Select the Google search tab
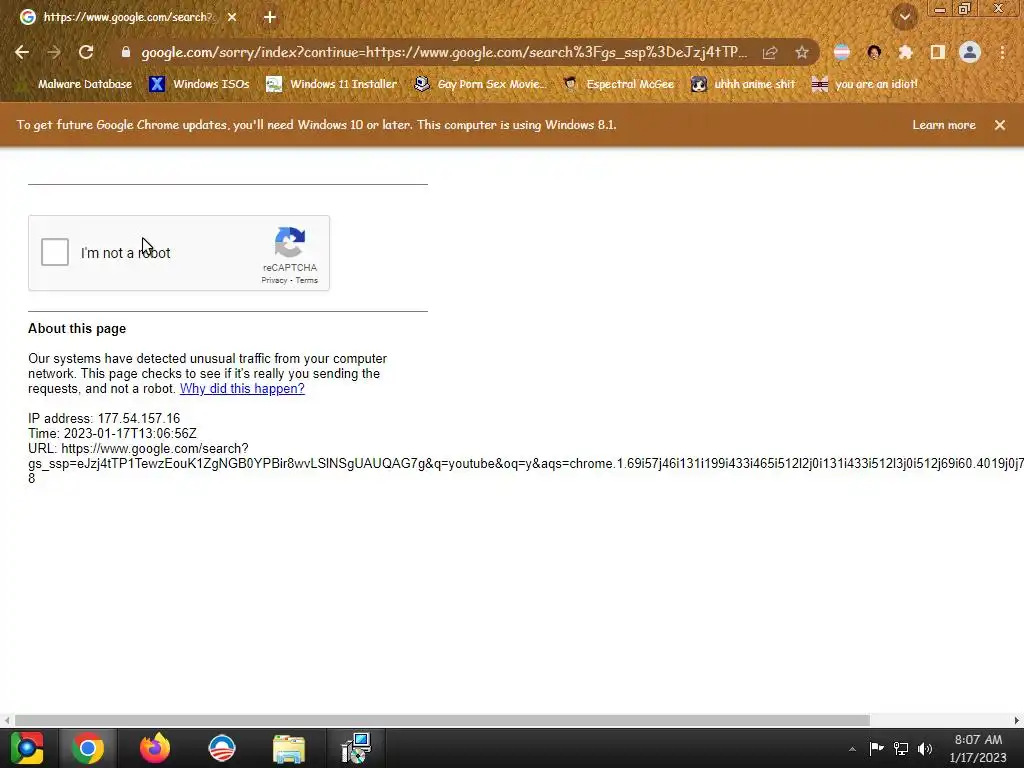The height and width of the screenshot is (768, 1024). (x=127, y=18)
